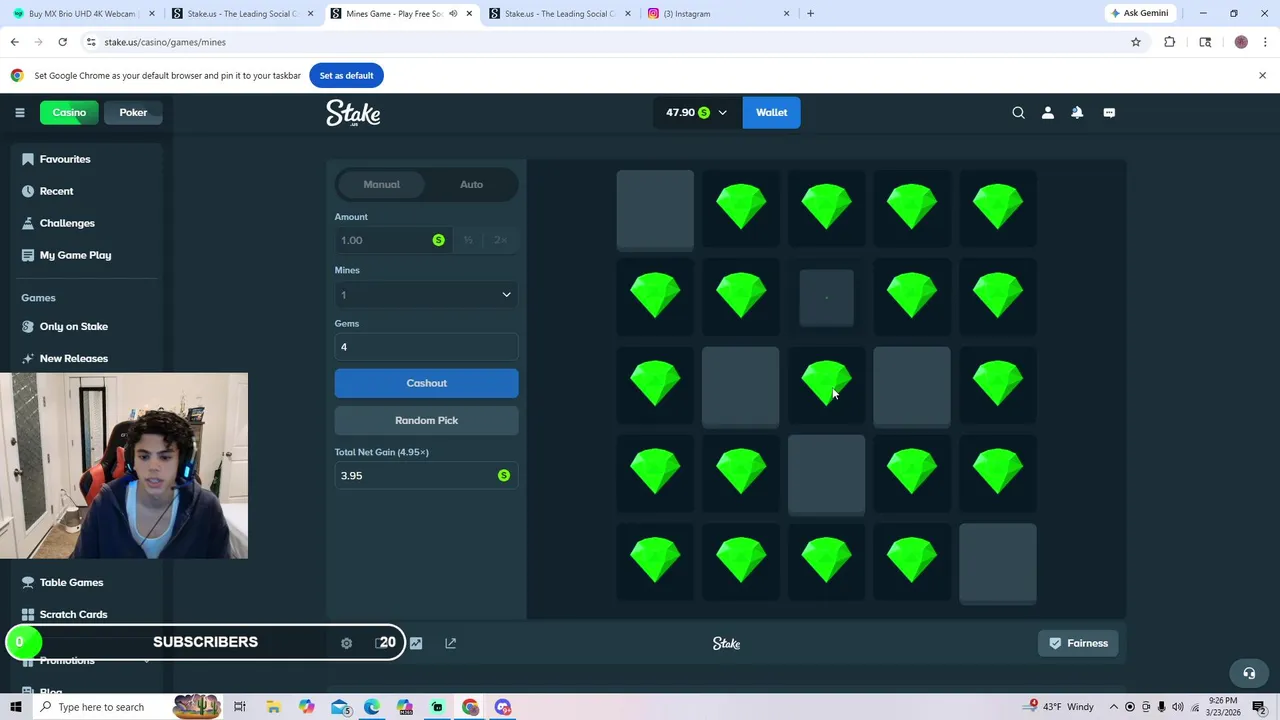Click the Cashout button

click(426, 383)
